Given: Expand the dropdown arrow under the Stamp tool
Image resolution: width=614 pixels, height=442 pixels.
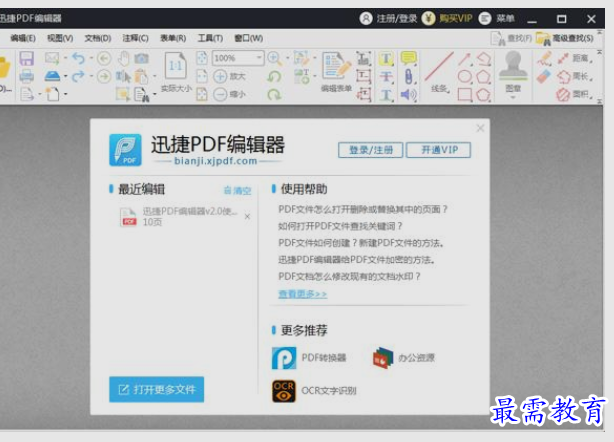Looking at the screenshot, I should (513, 97).
